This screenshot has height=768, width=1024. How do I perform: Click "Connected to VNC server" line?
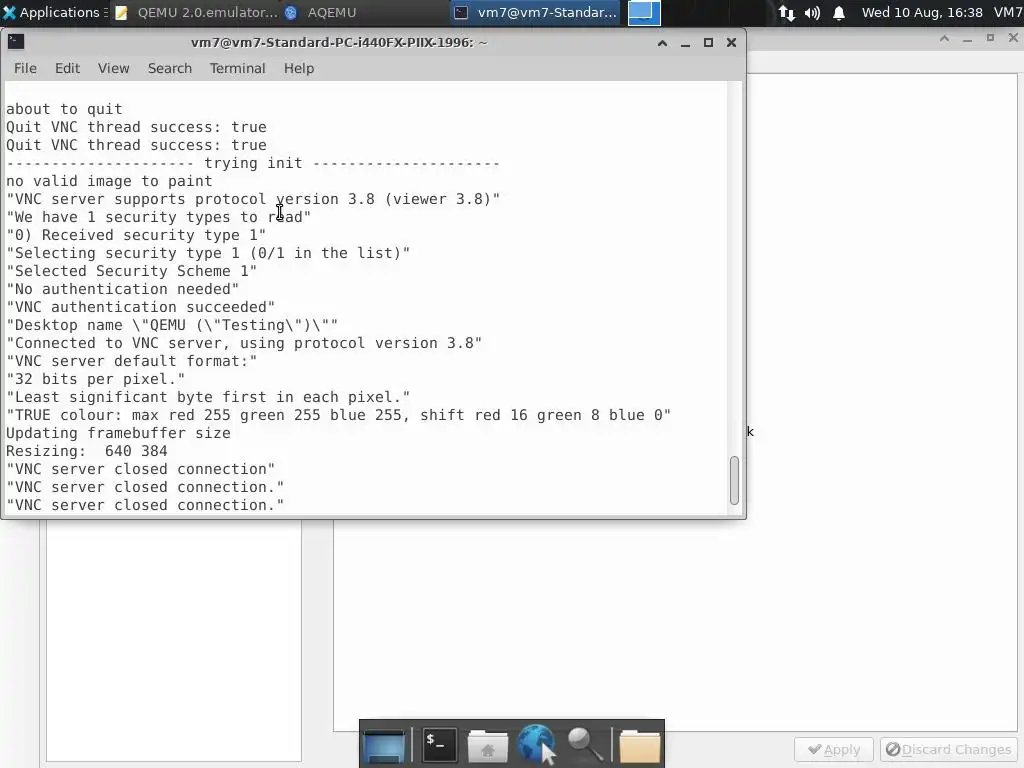[244, 343]
